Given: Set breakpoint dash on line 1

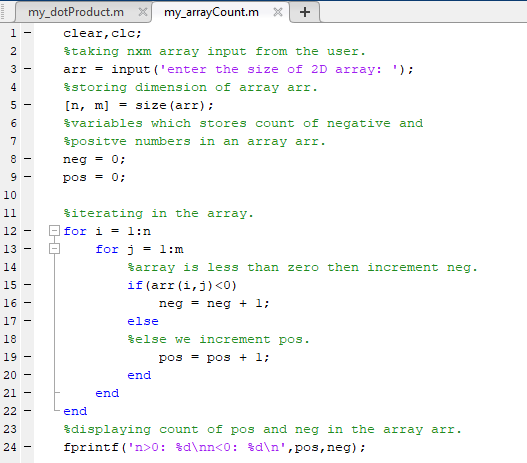Looking at the screenshot, I should [x=28, y=33].
